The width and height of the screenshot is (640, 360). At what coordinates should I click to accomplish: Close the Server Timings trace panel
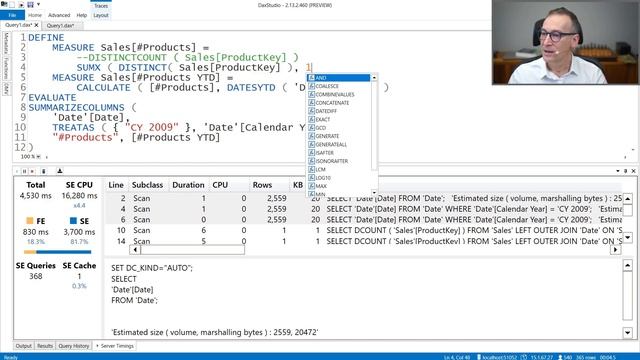pyautogui.click(x=633, y=171)
